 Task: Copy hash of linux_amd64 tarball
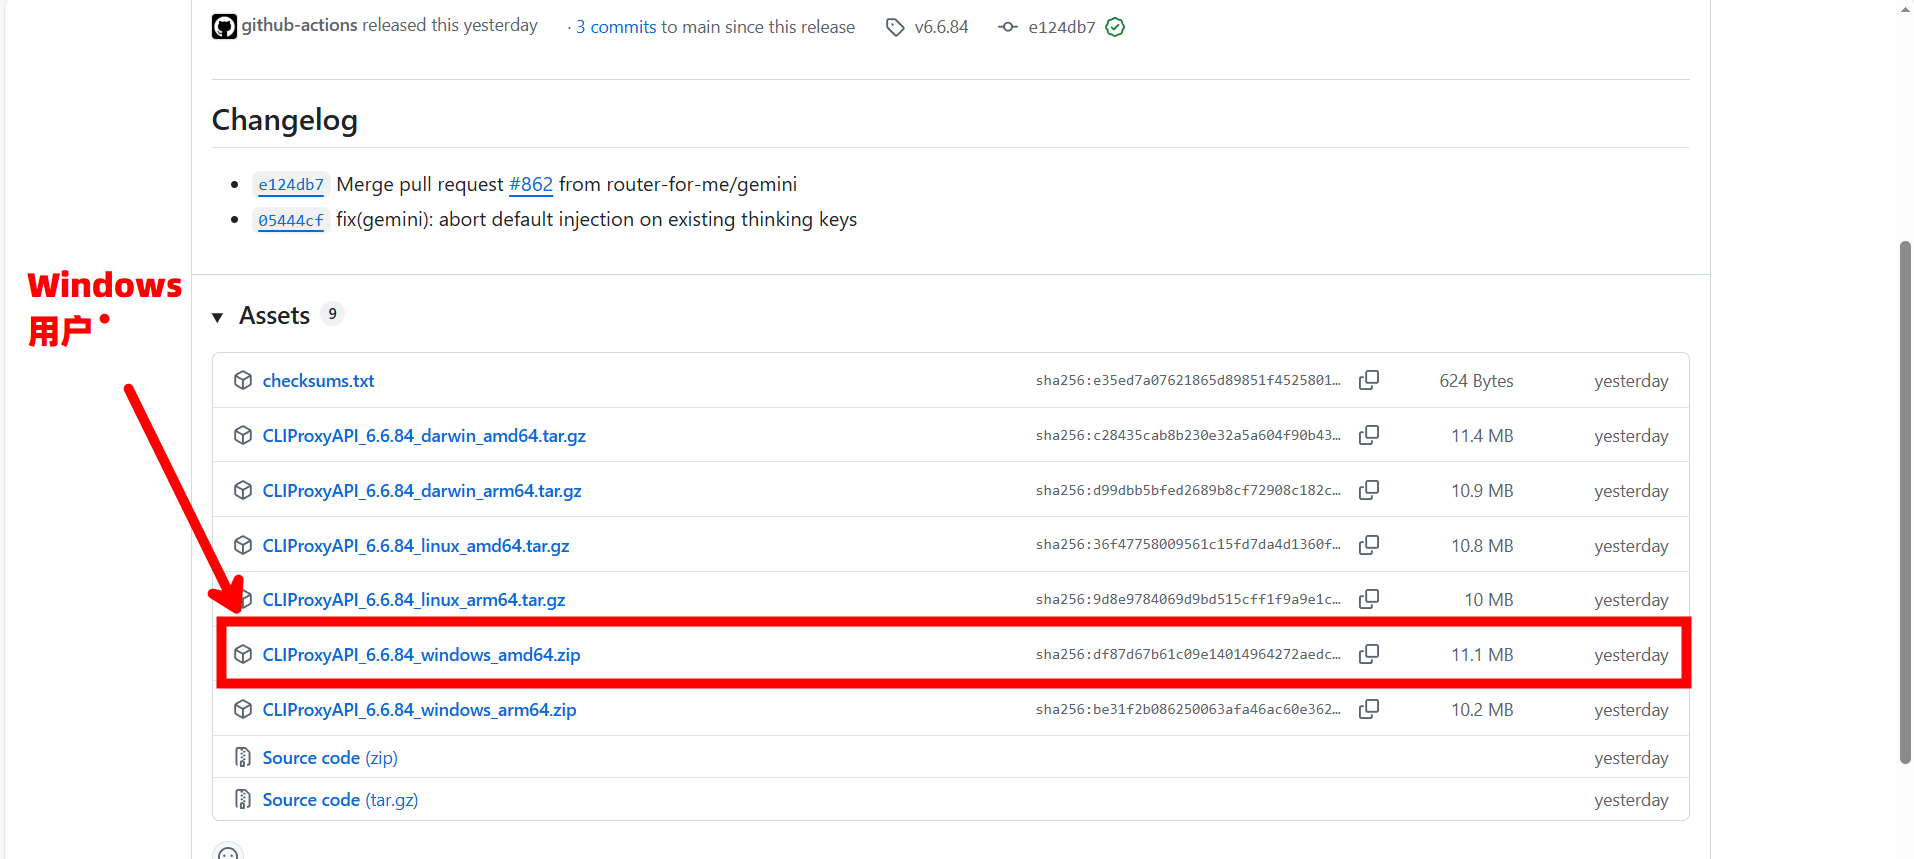[x=1369, y=545]
